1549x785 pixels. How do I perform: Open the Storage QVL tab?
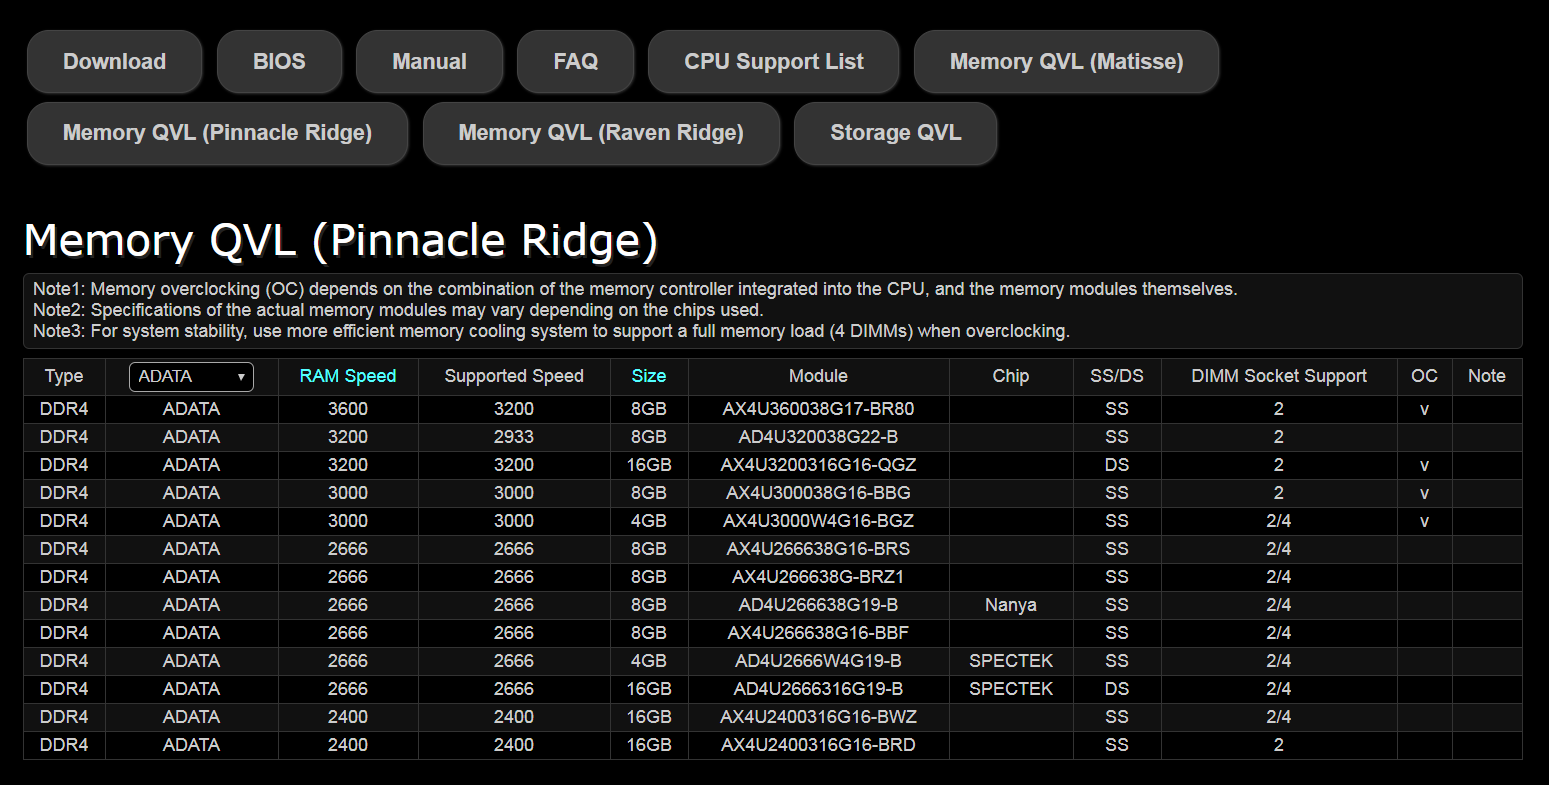point(895,133)
